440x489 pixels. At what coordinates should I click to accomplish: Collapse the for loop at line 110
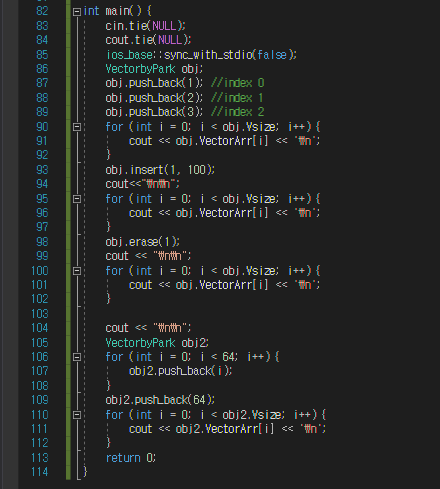coord(77,415)
